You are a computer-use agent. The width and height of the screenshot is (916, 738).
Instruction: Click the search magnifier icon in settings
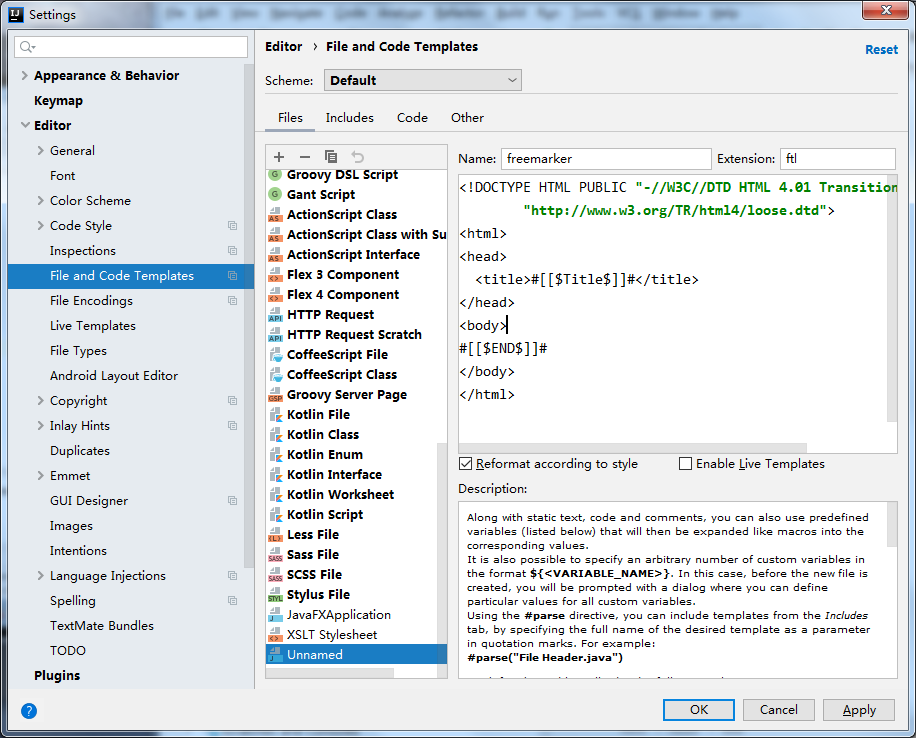pos(27,47)
